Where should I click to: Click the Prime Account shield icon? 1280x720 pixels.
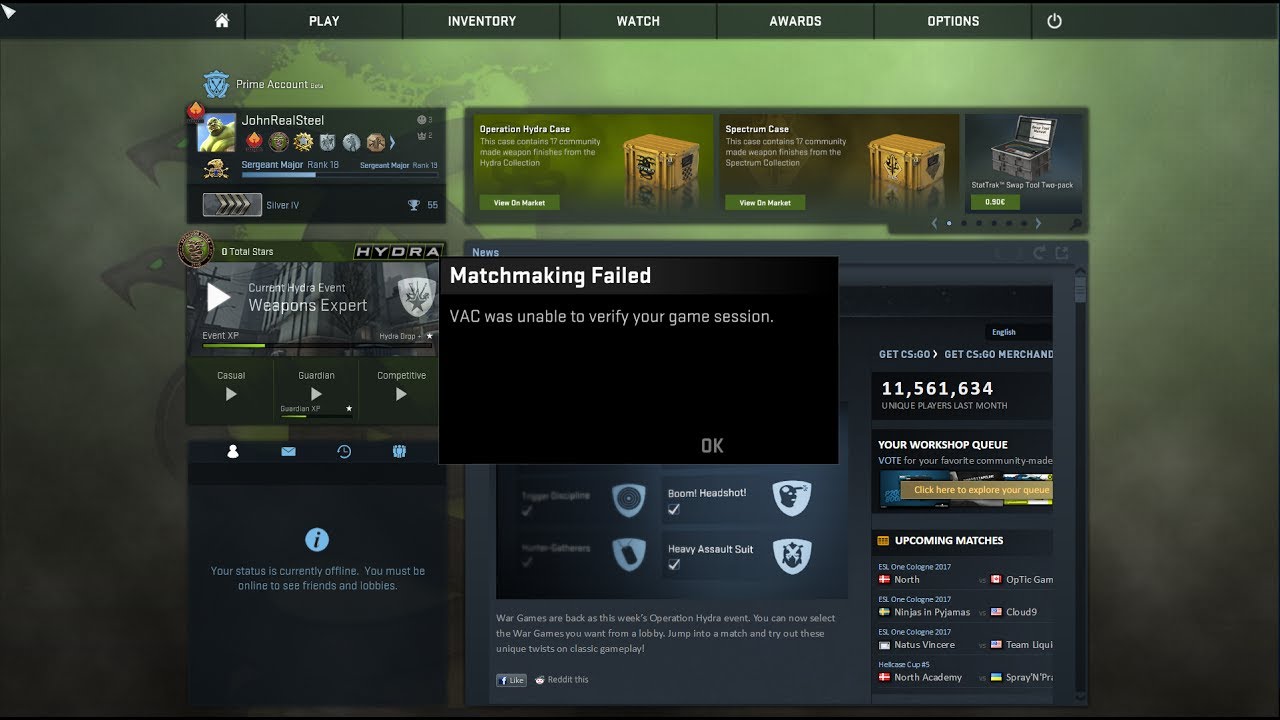point(216,84)
